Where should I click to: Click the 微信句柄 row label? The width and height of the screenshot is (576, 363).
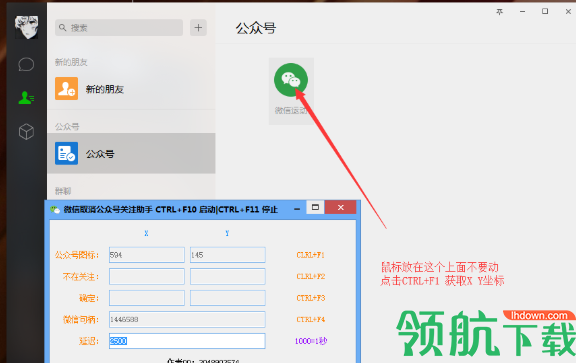(81, 319)
